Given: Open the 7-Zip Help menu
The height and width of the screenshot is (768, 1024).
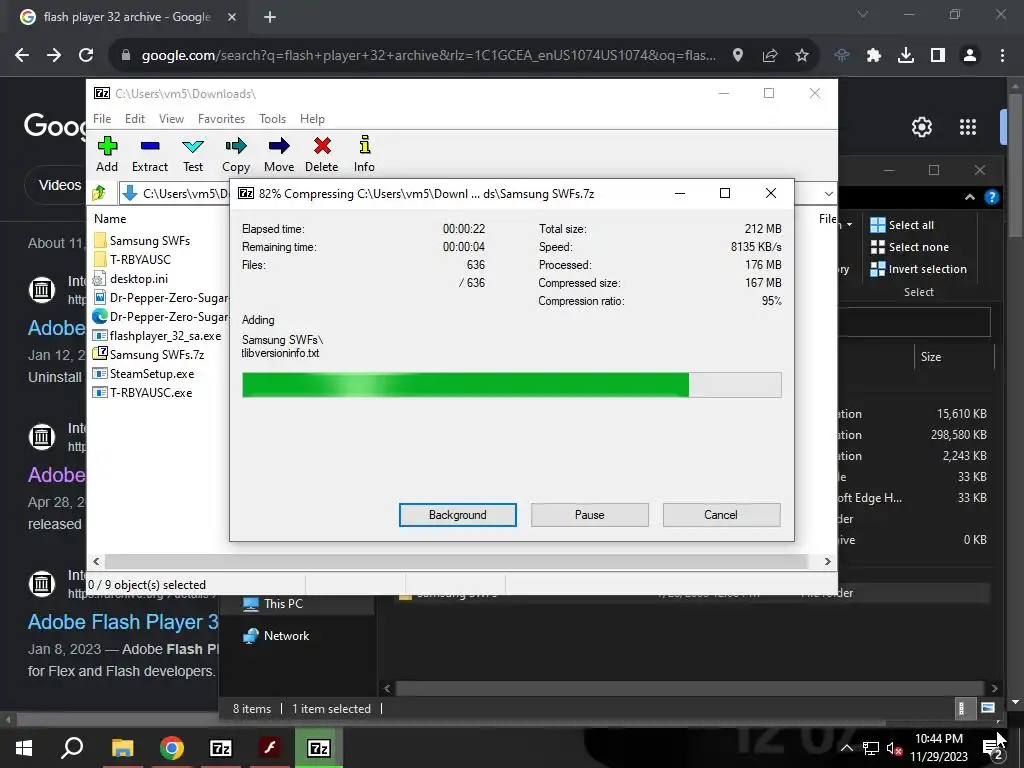Looking at the screenshot, I should click(312, 119).
